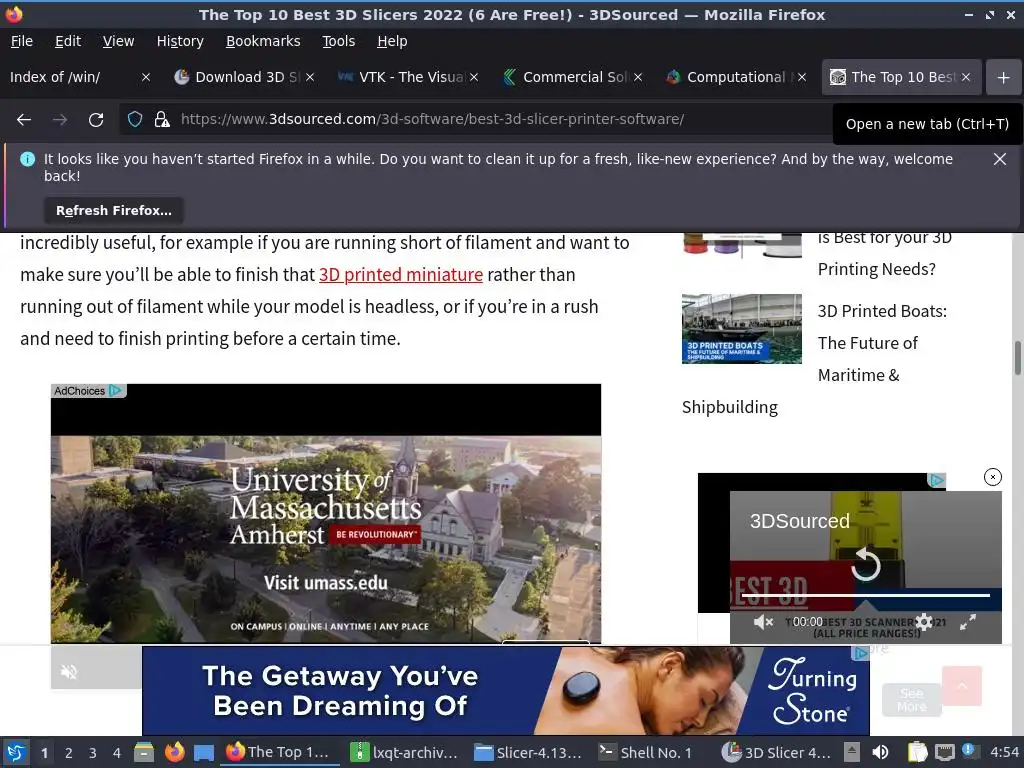The image size is (1024, 768).
Task: Switch to the 'Computational' tab
Action: coord(731,77)
